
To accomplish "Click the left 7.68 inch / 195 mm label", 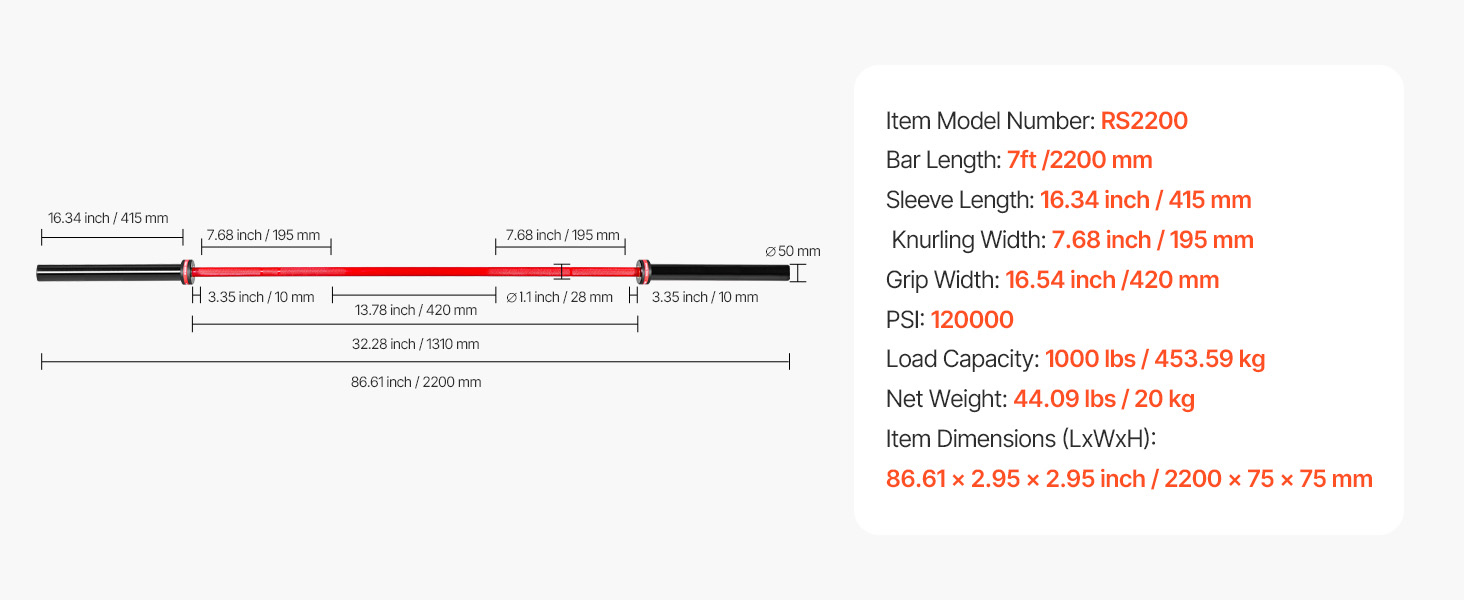I will coord(263,235).
